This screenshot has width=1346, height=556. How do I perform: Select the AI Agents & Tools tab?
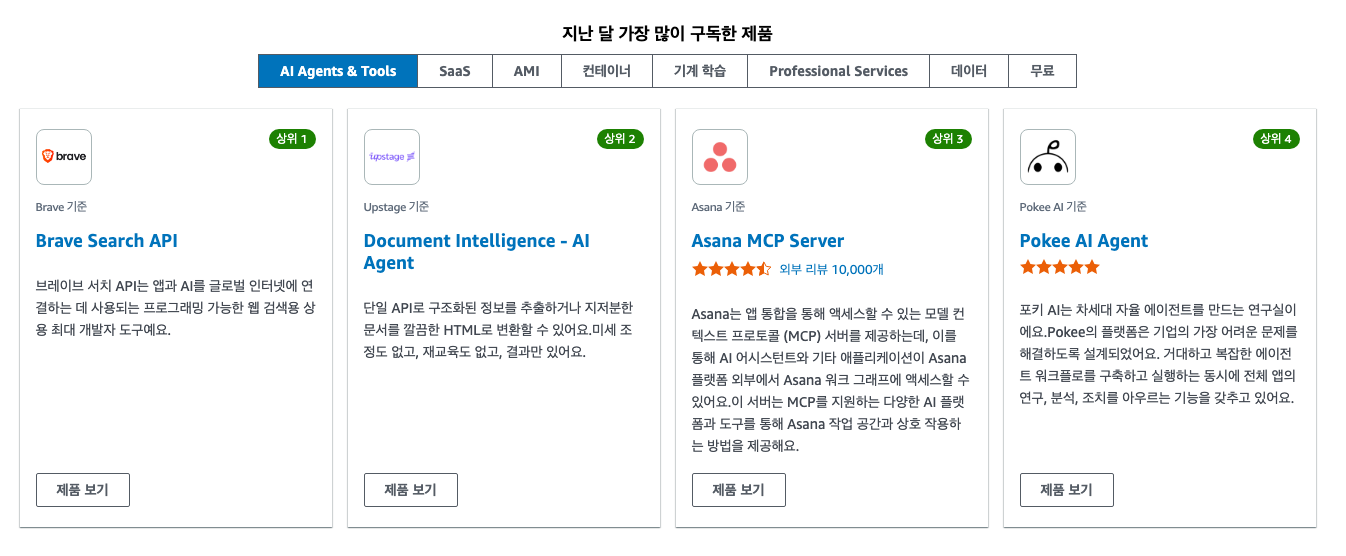coord(338,71)
